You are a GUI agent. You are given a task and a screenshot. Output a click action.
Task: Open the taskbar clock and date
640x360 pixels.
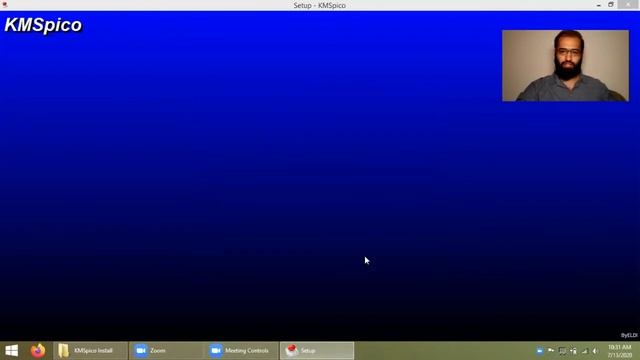620,351
